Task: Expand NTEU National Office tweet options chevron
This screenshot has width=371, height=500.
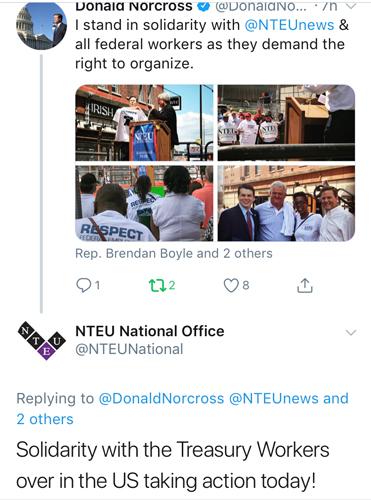Action: [351, 332]
